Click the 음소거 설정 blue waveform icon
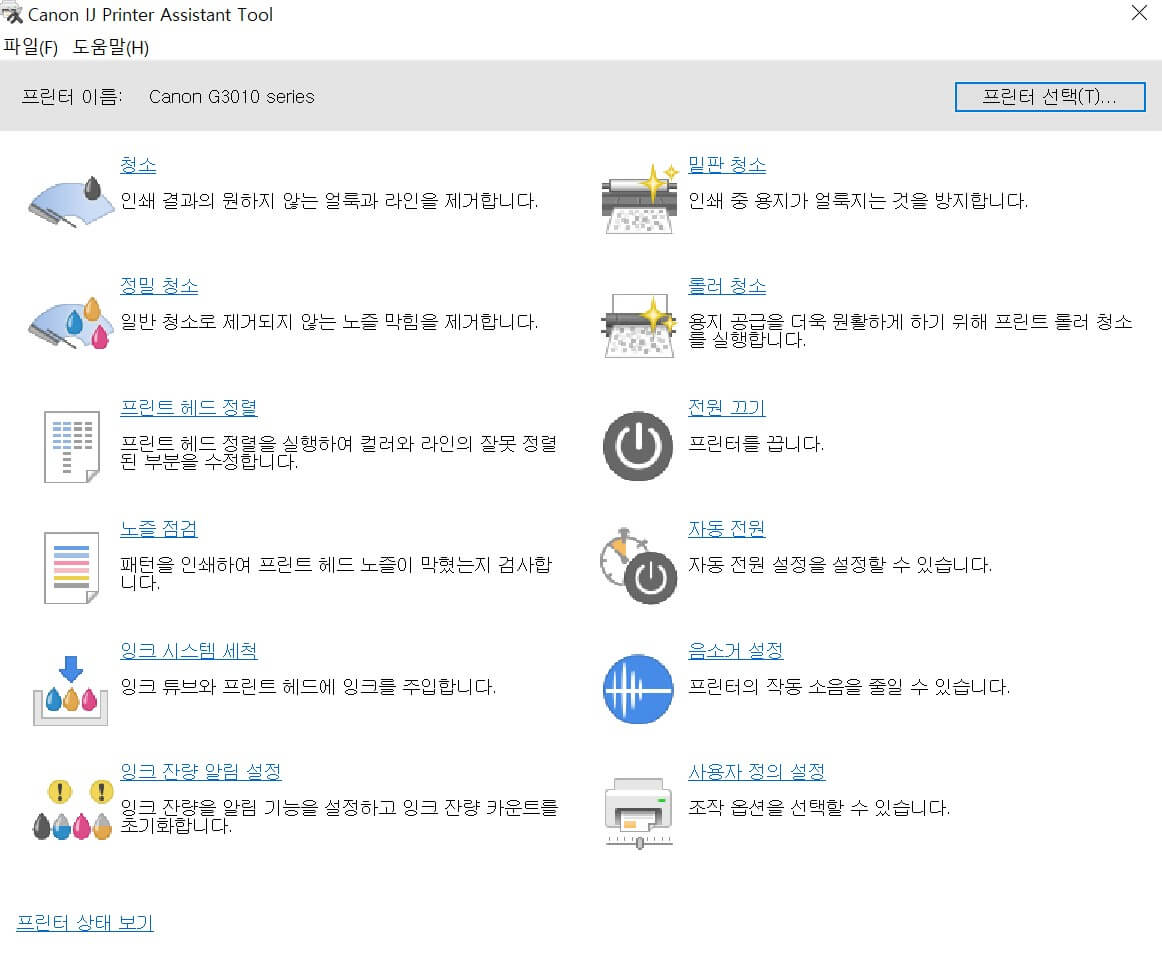The image size is (1162, 971). point(638,689)
